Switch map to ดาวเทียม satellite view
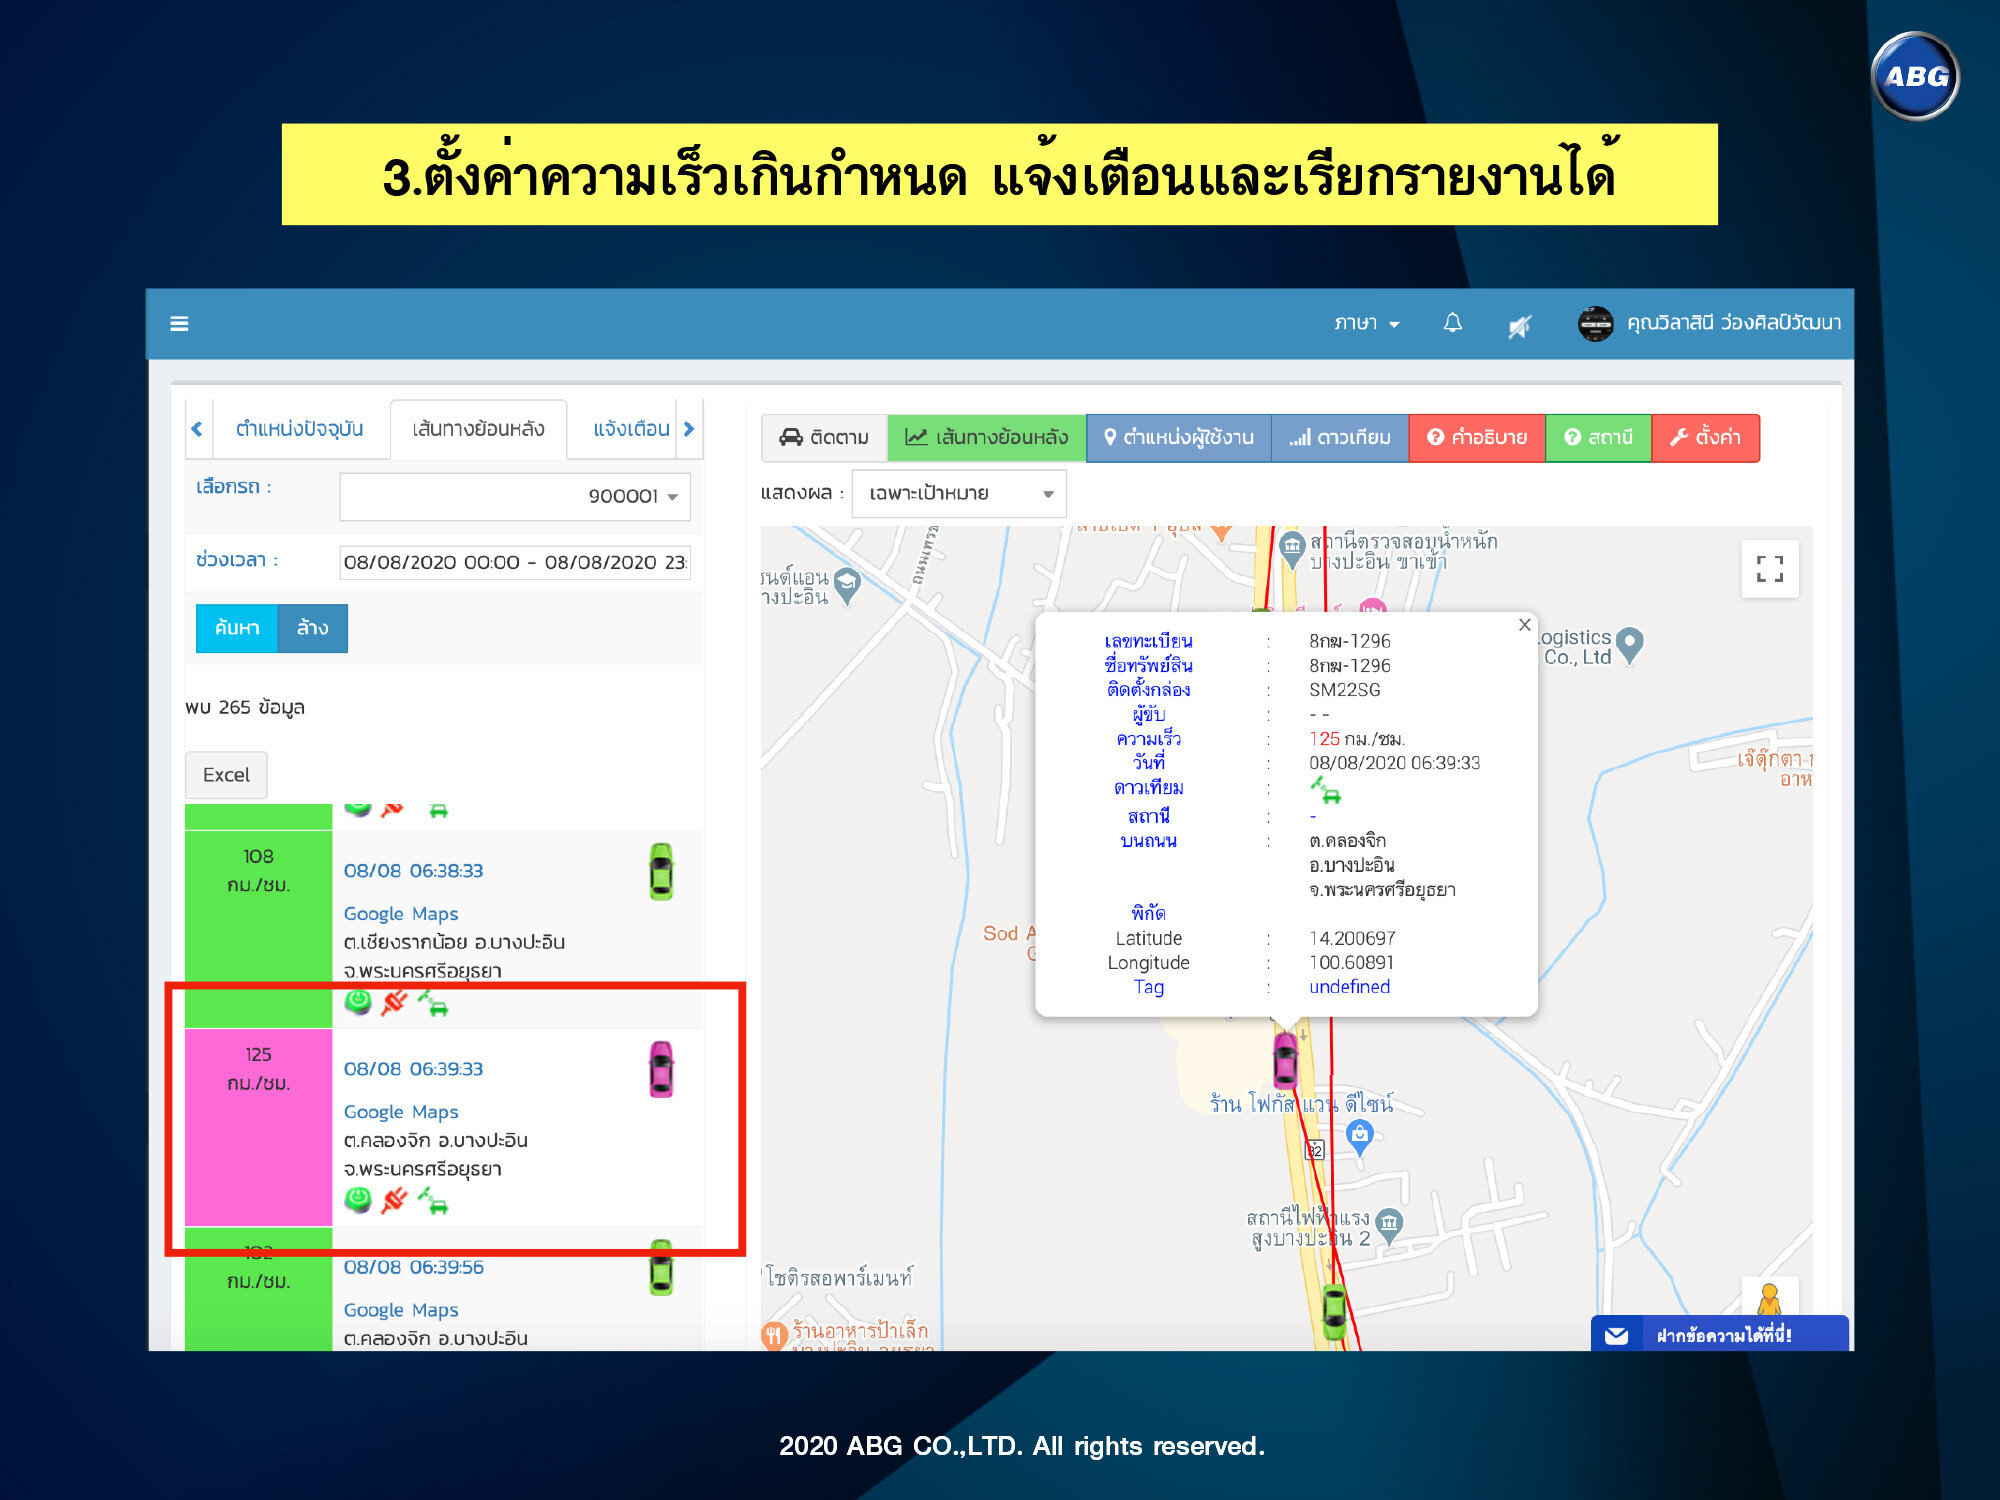 coord(1340,437)
